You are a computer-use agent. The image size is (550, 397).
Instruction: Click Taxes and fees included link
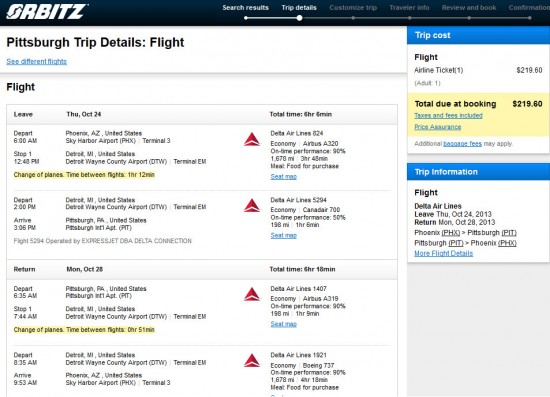448,115
